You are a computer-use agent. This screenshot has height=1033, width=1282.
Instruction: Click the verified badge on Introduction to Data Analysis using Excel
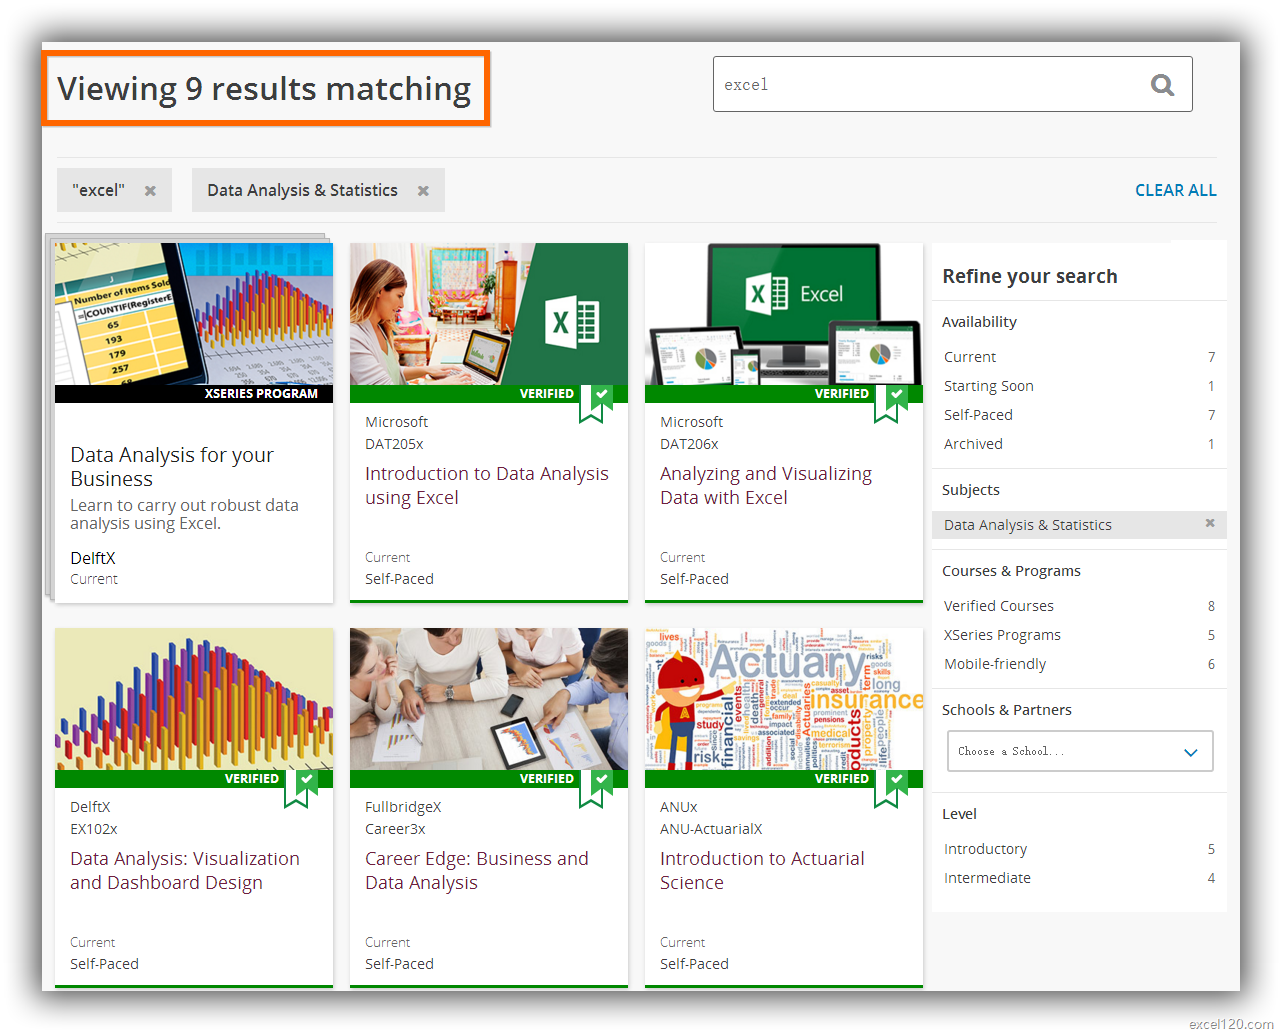(x=596, y=403)
